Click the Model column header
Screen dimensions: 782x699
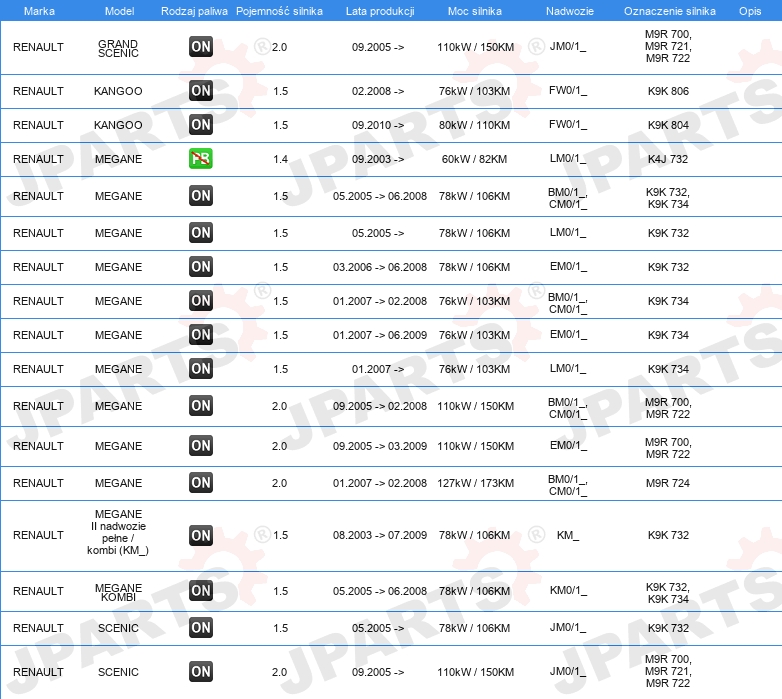119,11
